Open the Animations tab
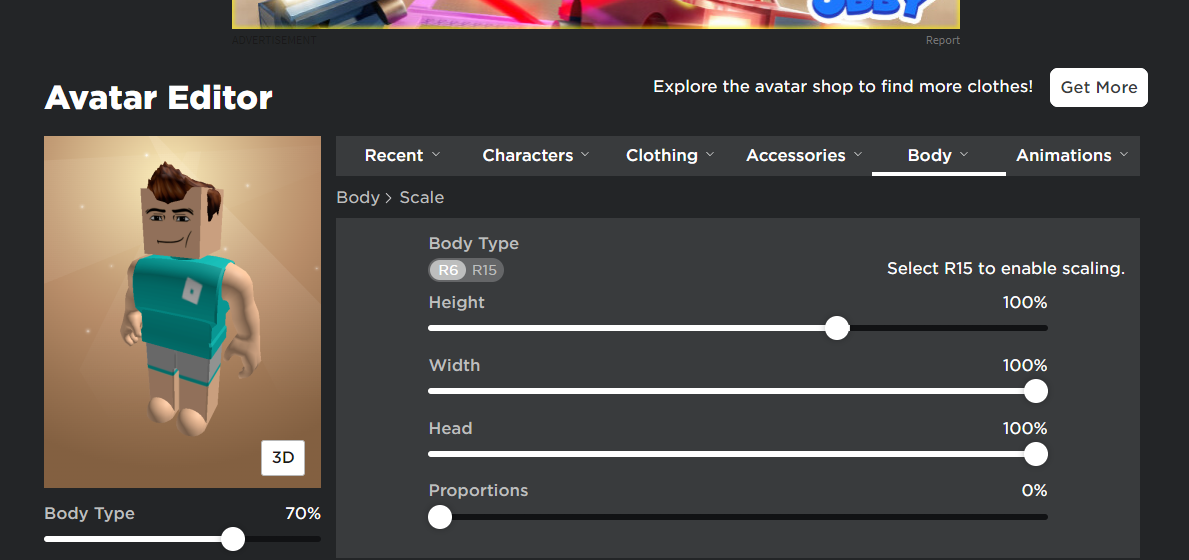 [x=1072, y=155]
